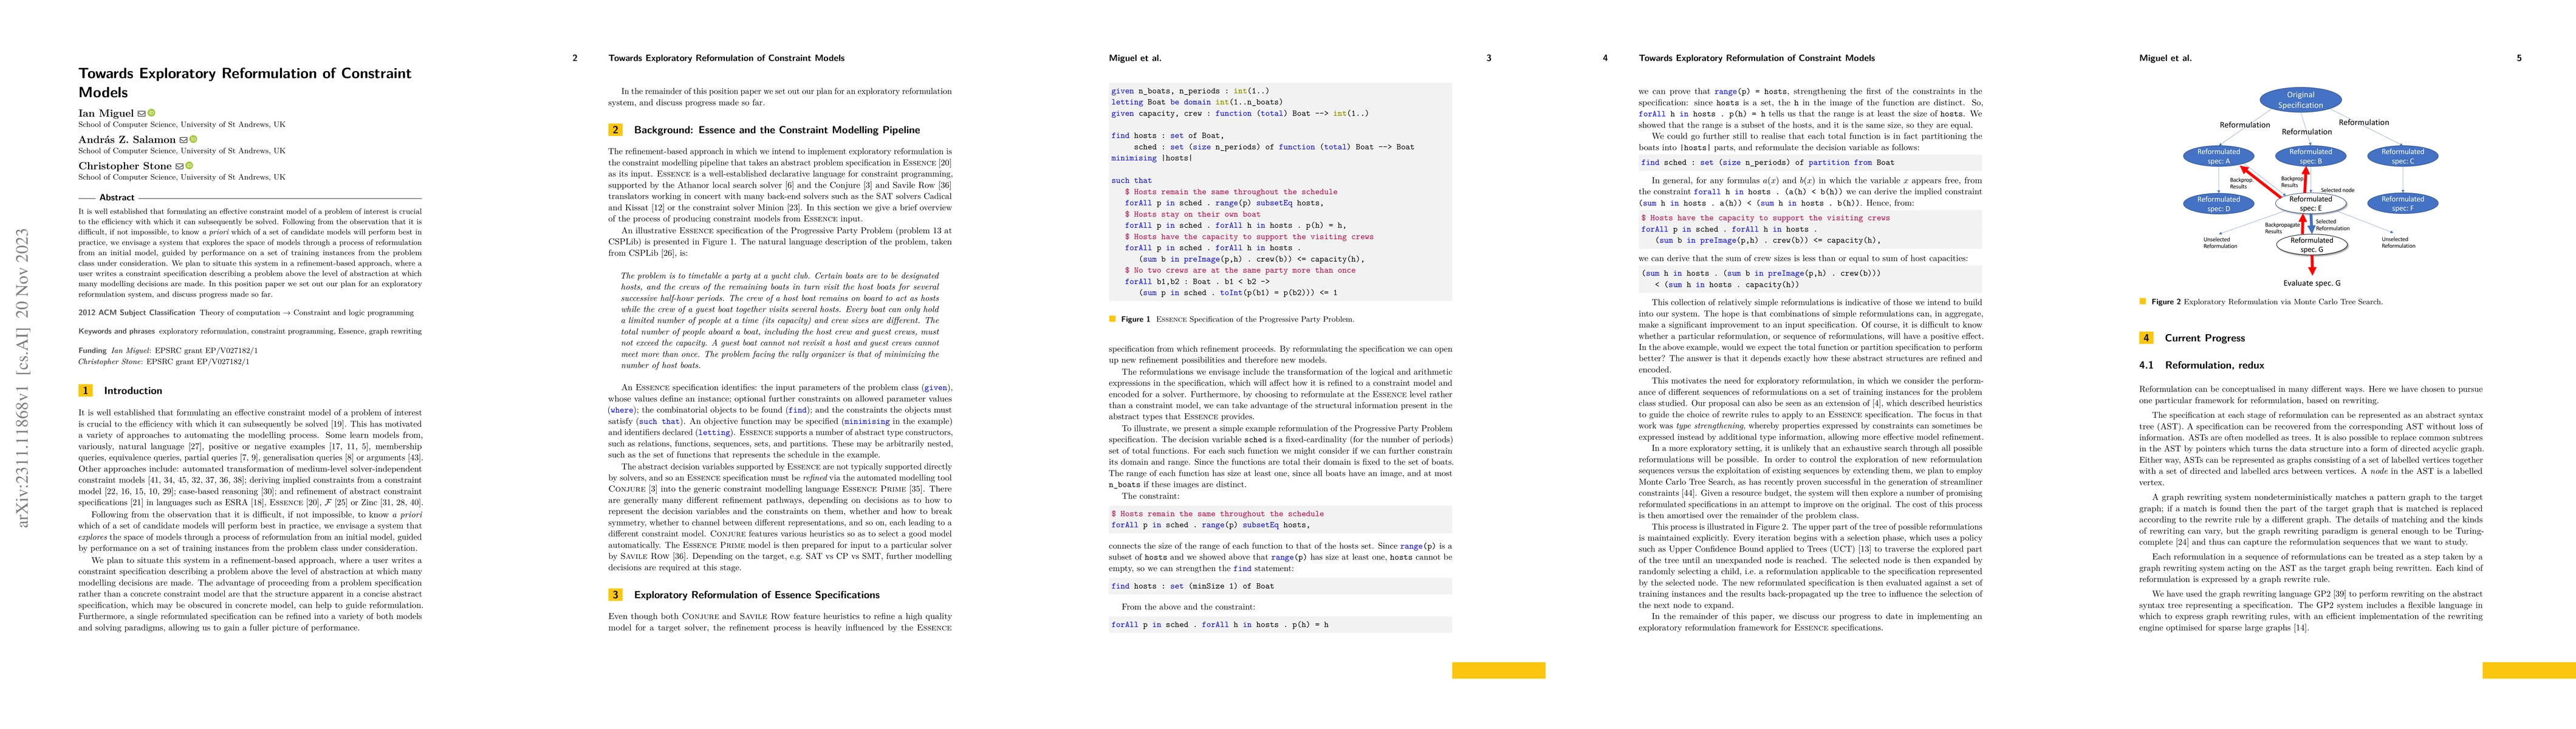Click author name Ian Miguel
2576x729 pixels.
tap(106, 113)
